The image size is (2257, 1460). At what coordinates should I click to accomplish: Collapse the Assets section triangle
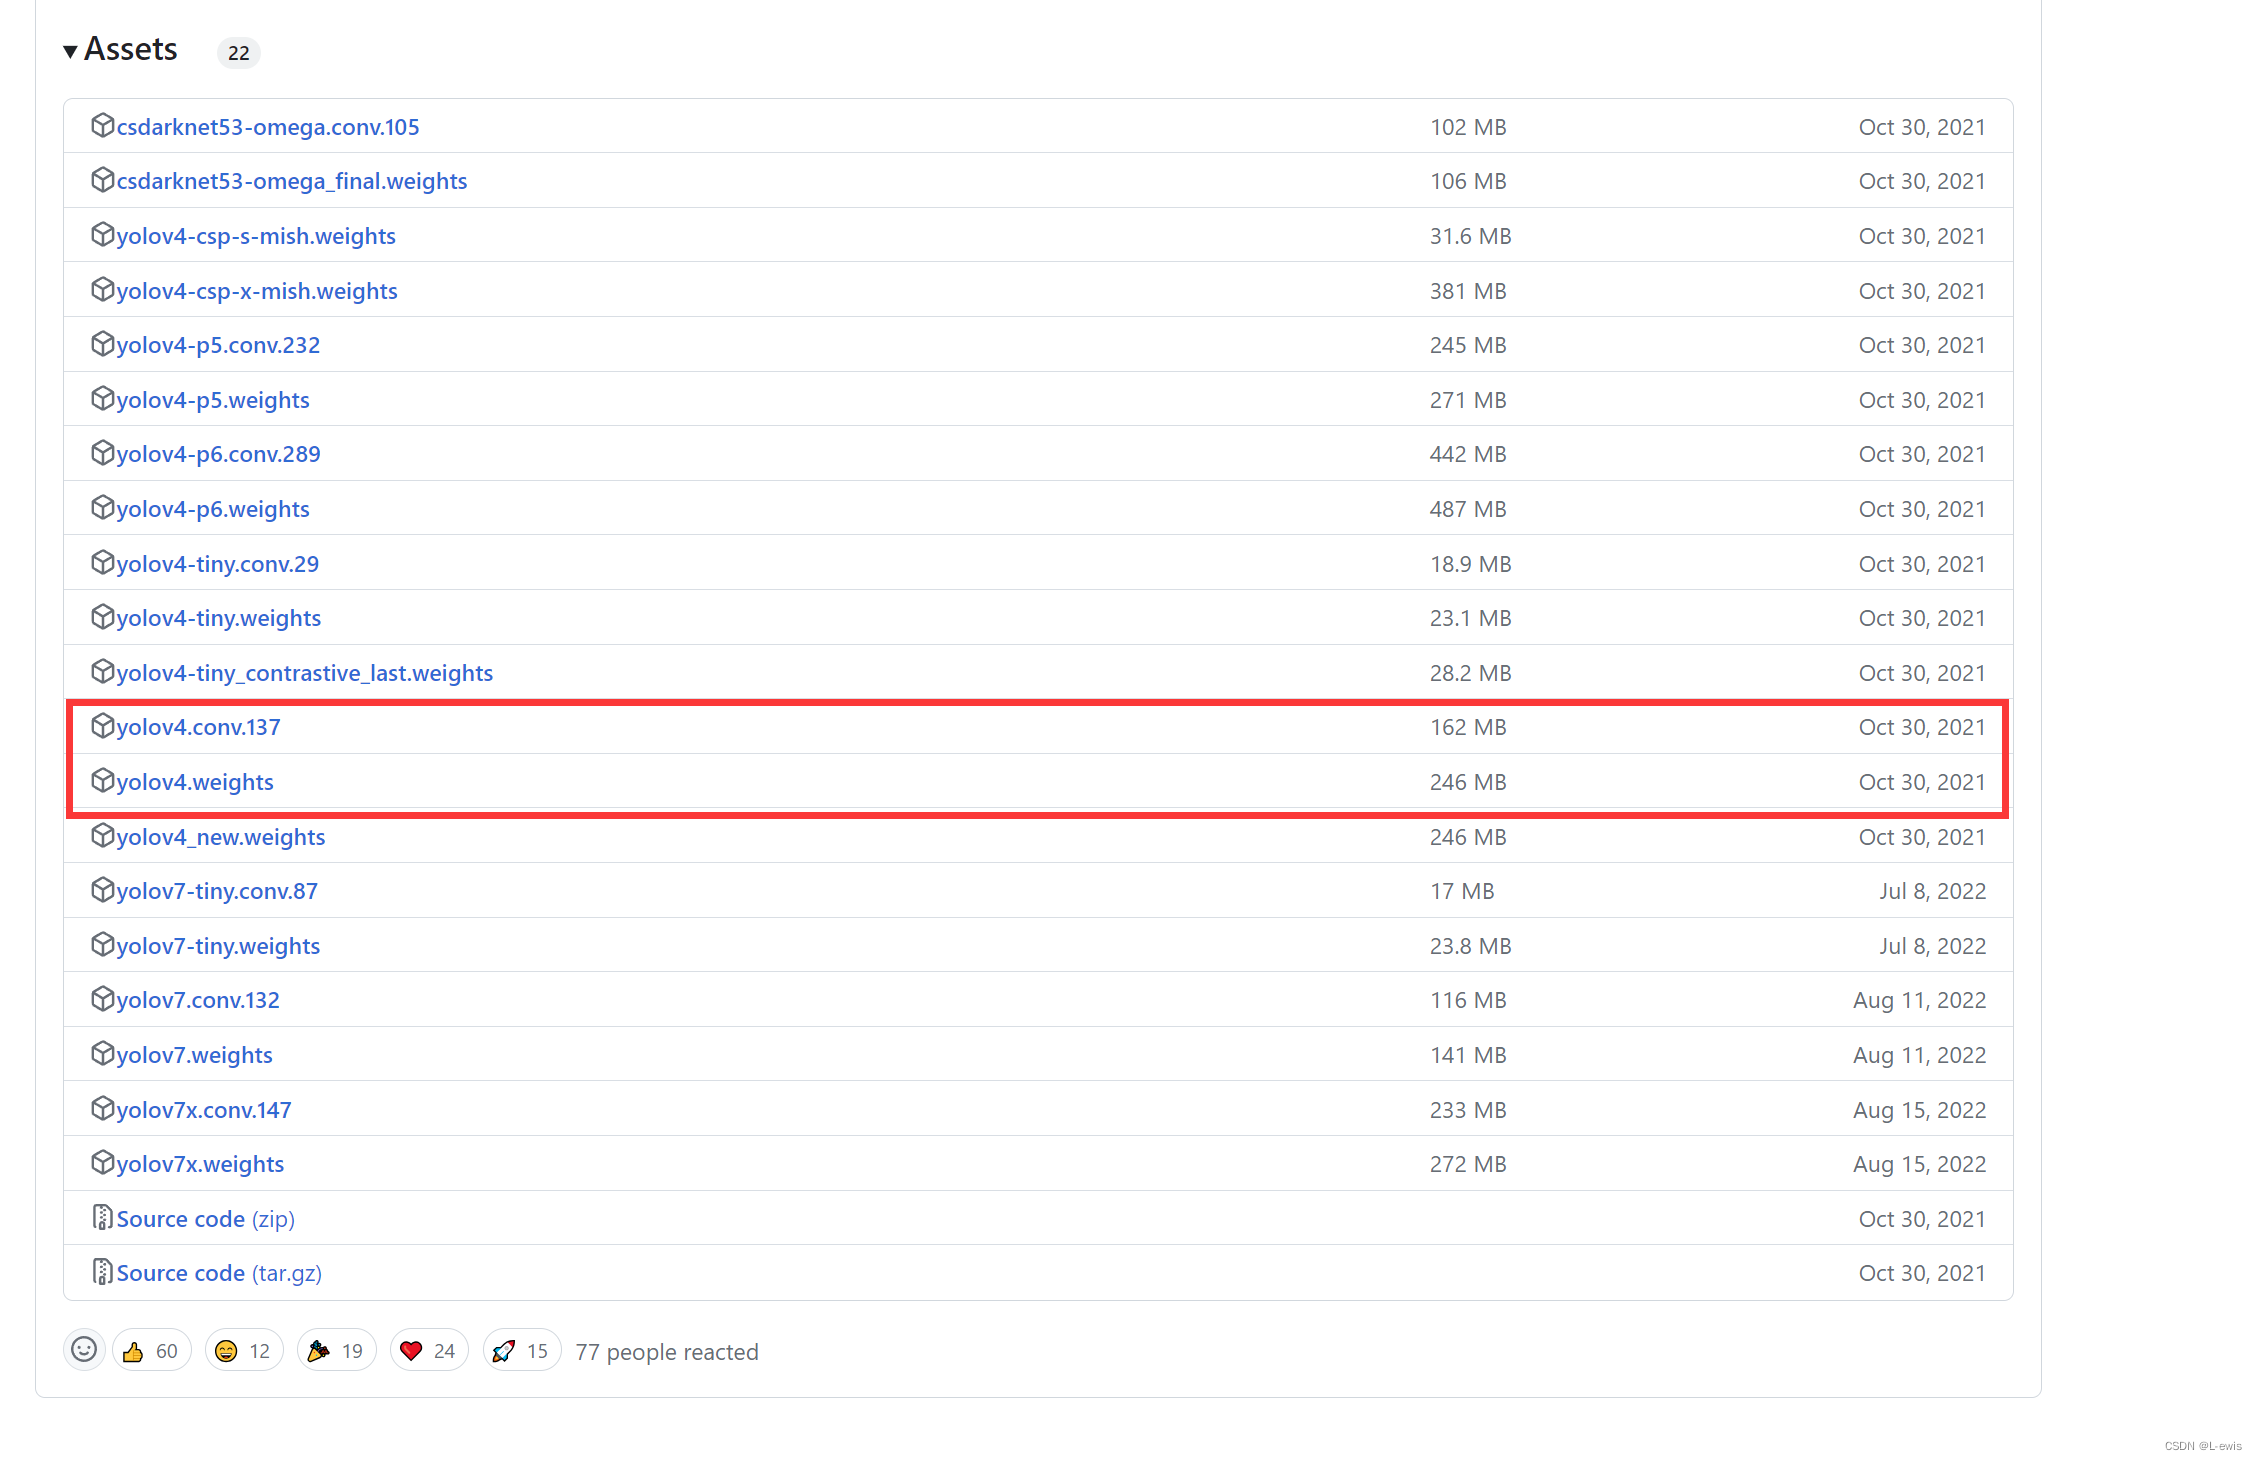pyautogui.click(x=70, y=51)
